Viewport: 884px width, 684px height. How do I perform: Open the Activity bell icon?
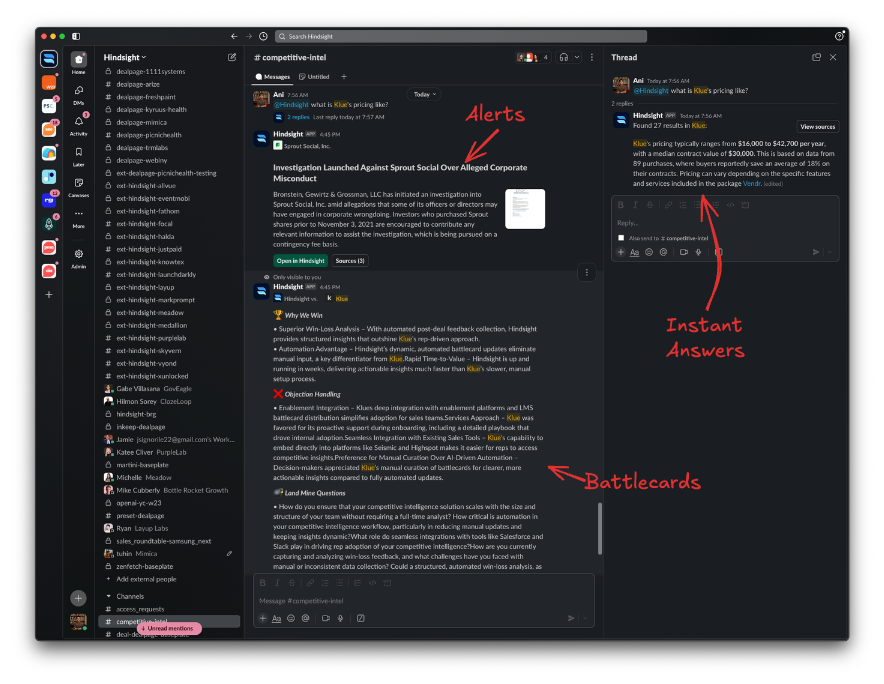tap(78, 125)
